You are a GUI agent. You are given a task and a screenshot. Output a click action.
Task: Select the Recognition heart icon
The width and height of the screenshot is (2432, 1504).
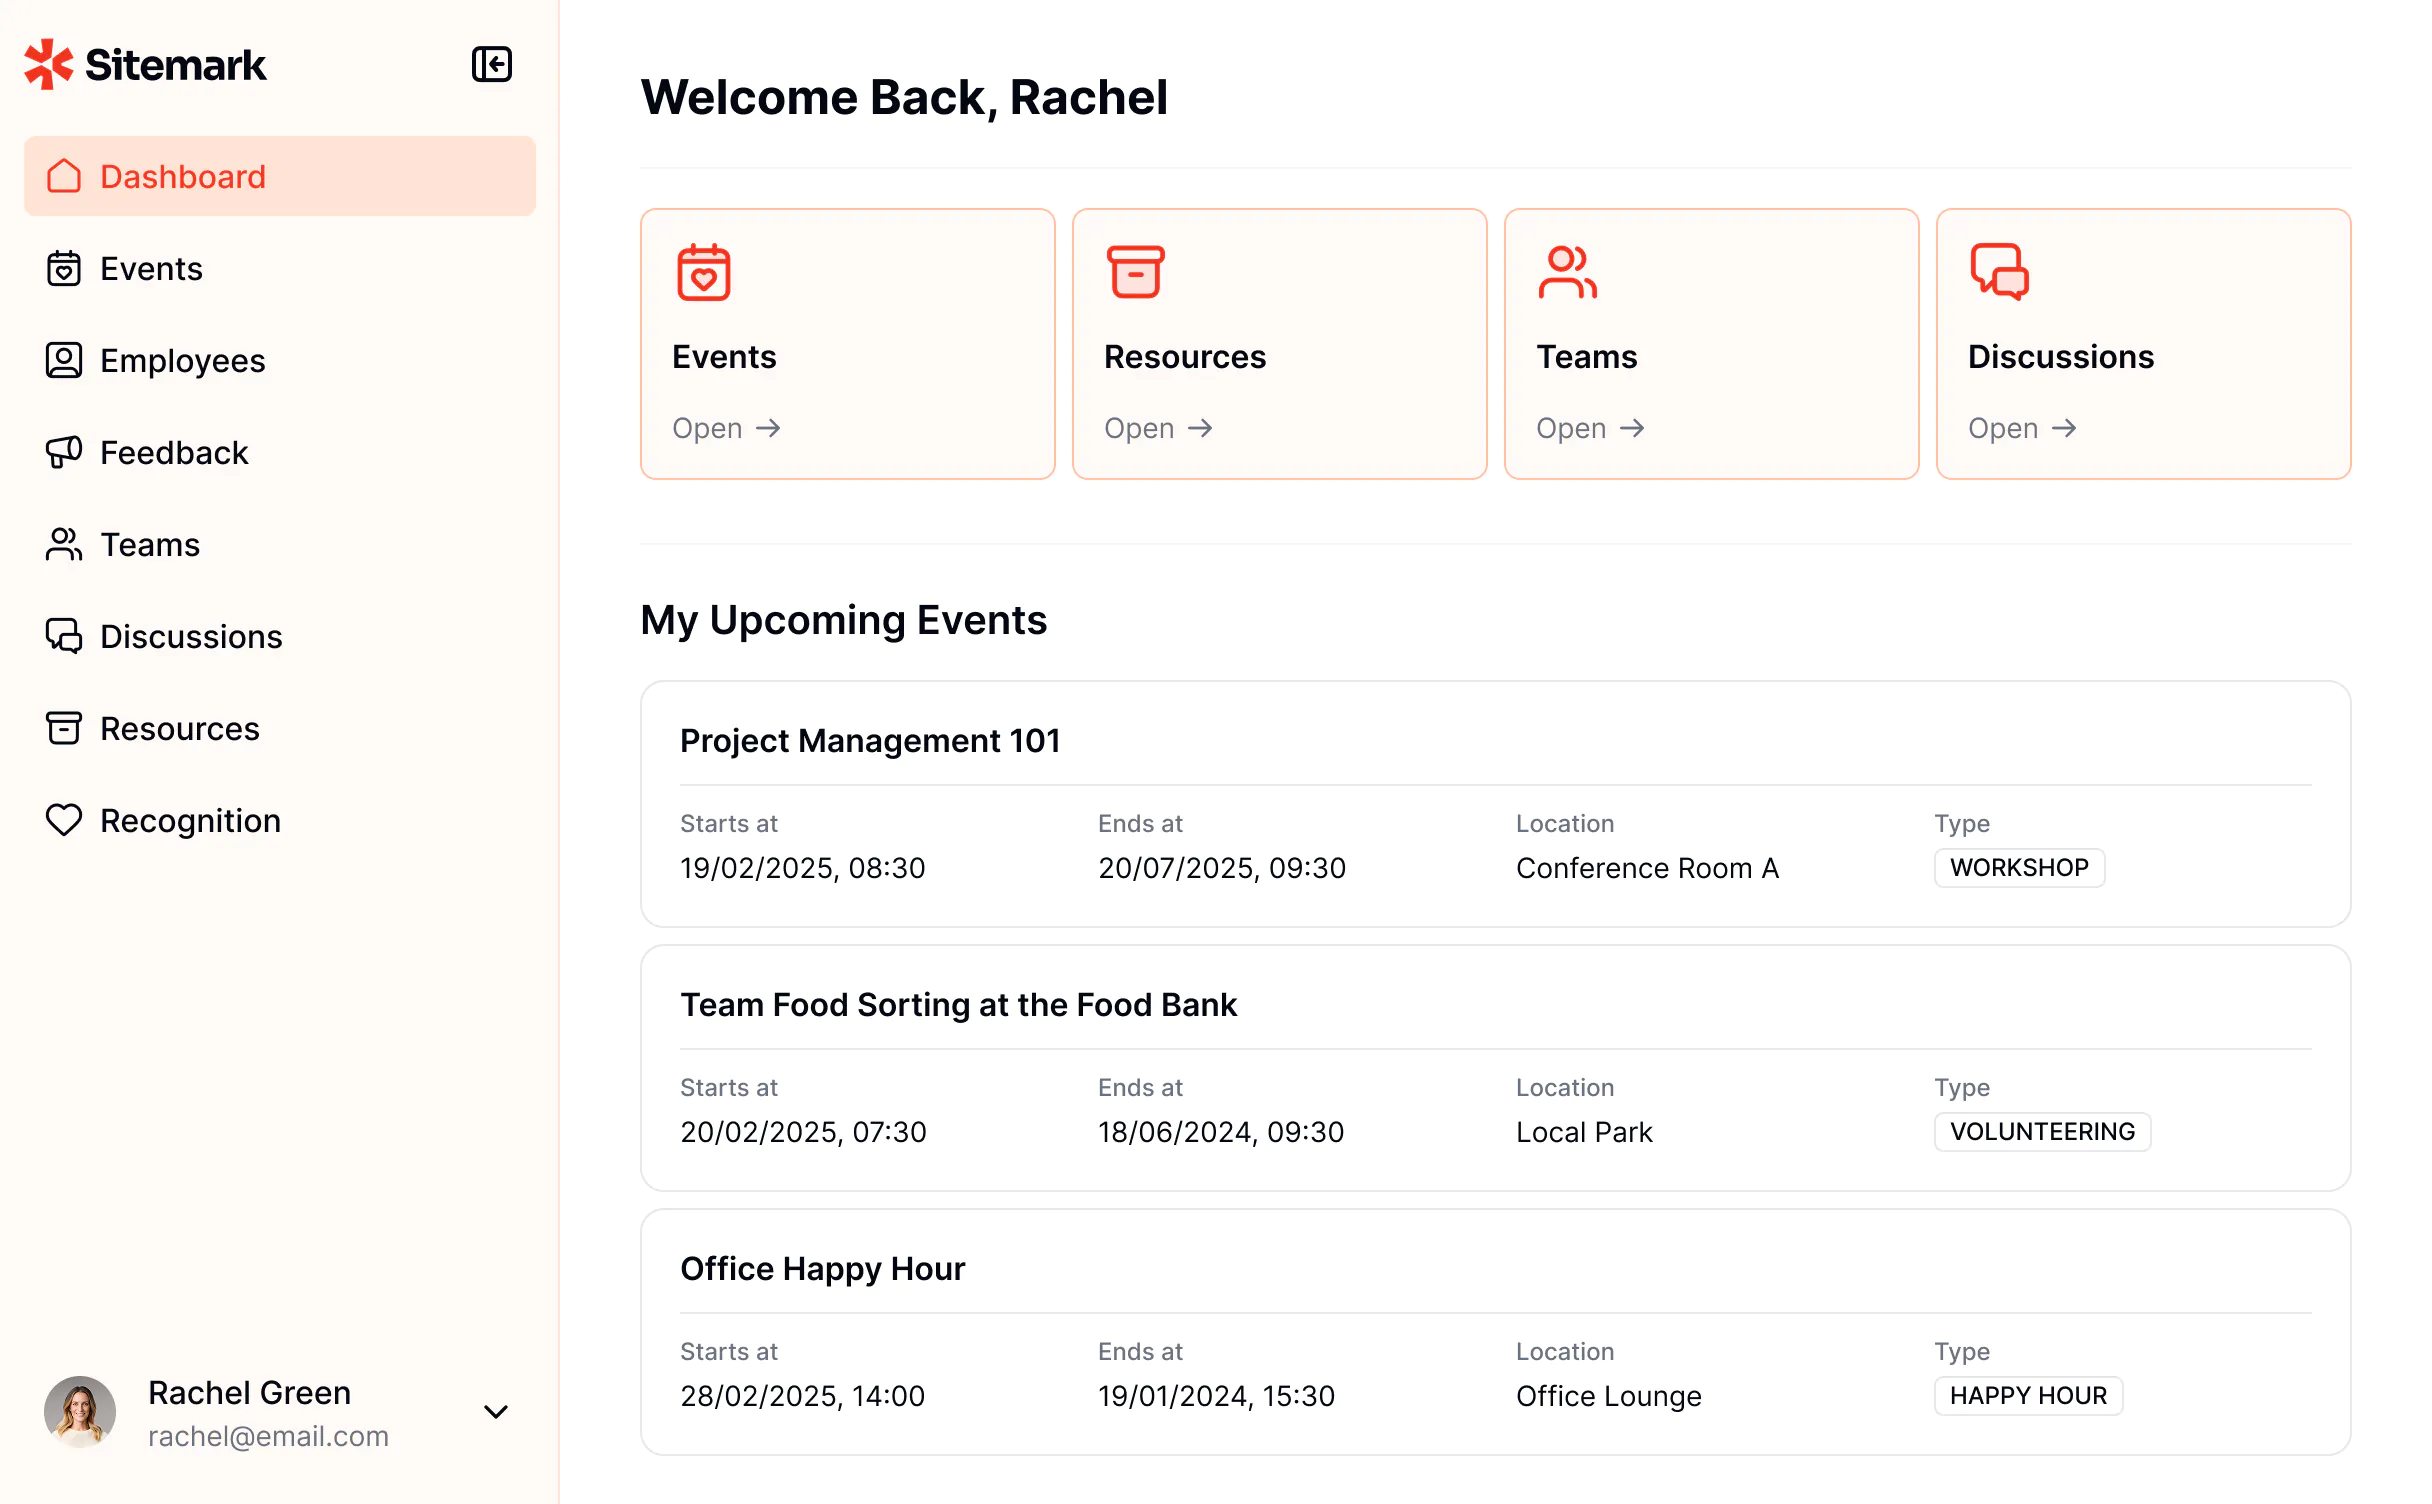[x=64, y=820]
